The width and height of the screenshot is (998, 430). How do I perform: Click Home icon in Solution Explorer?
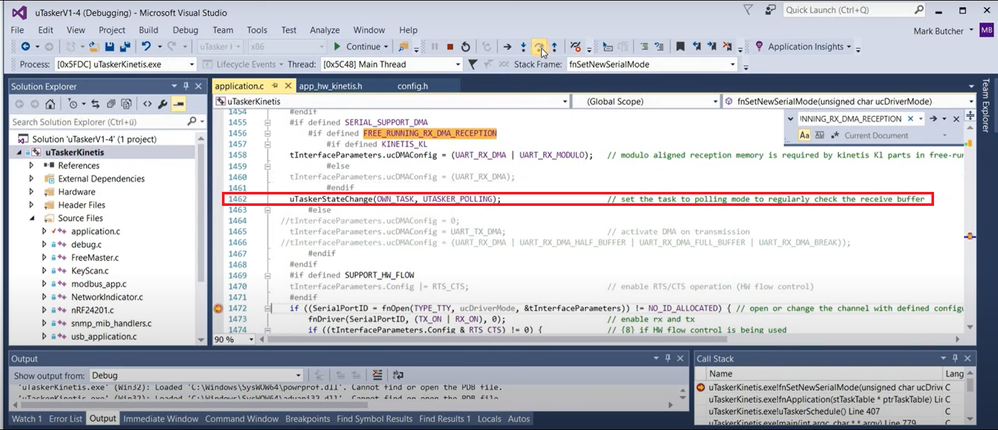tap(50, 104)
